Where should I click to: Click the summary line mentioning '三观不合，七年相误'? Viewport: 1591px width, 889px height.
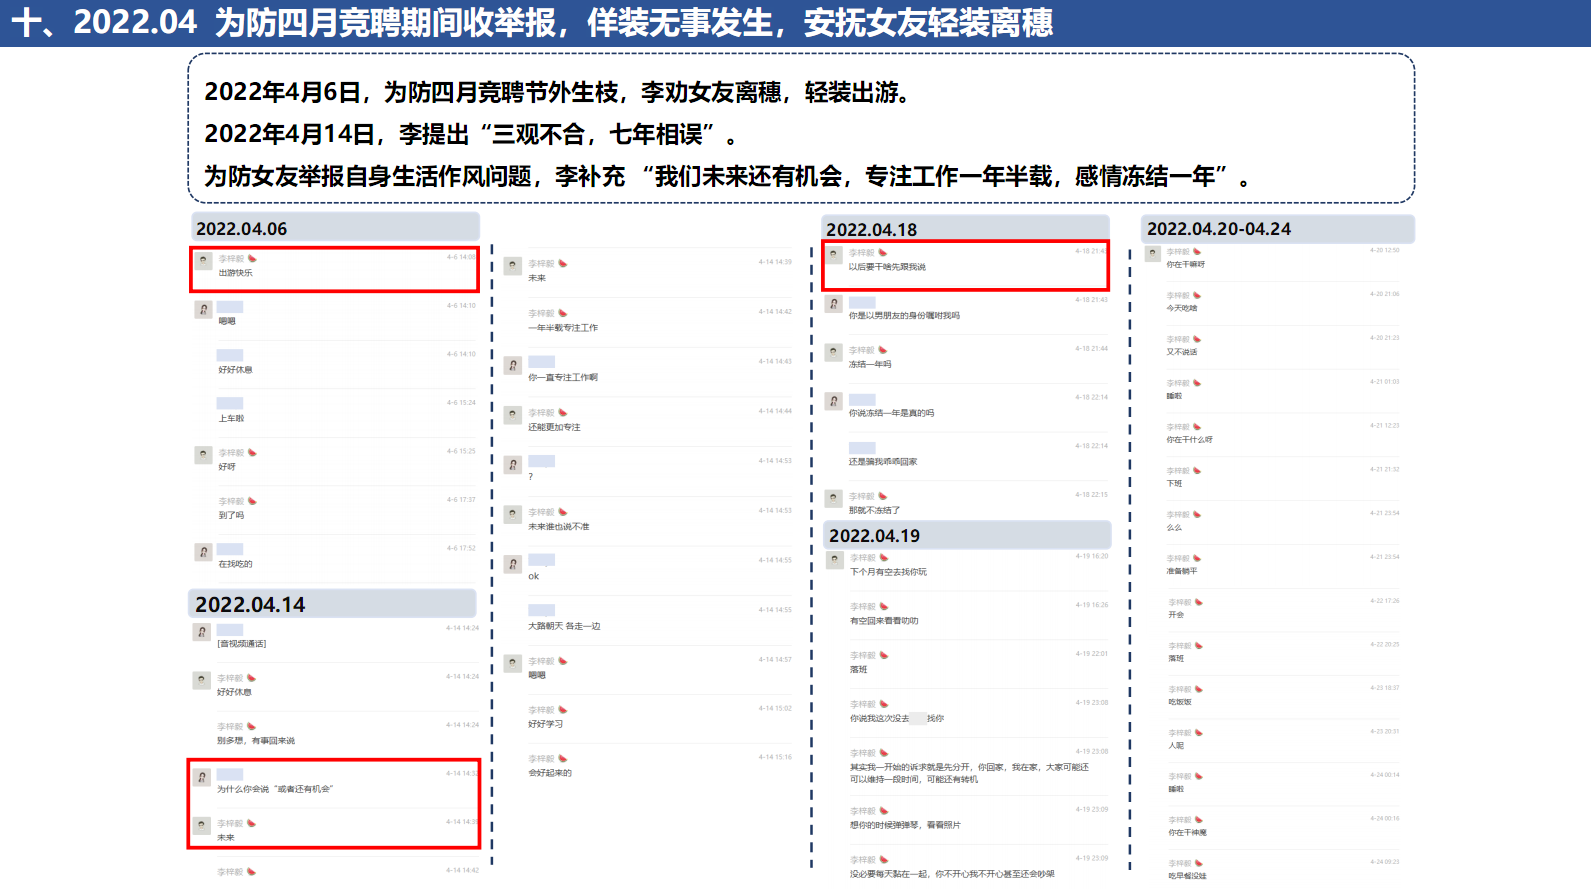[472, 134]
